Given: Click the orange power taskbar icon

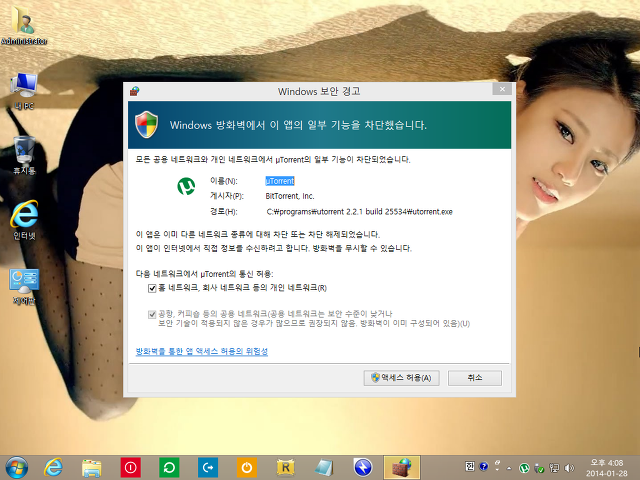Looking at the screenshot, I should coord(247,468).
